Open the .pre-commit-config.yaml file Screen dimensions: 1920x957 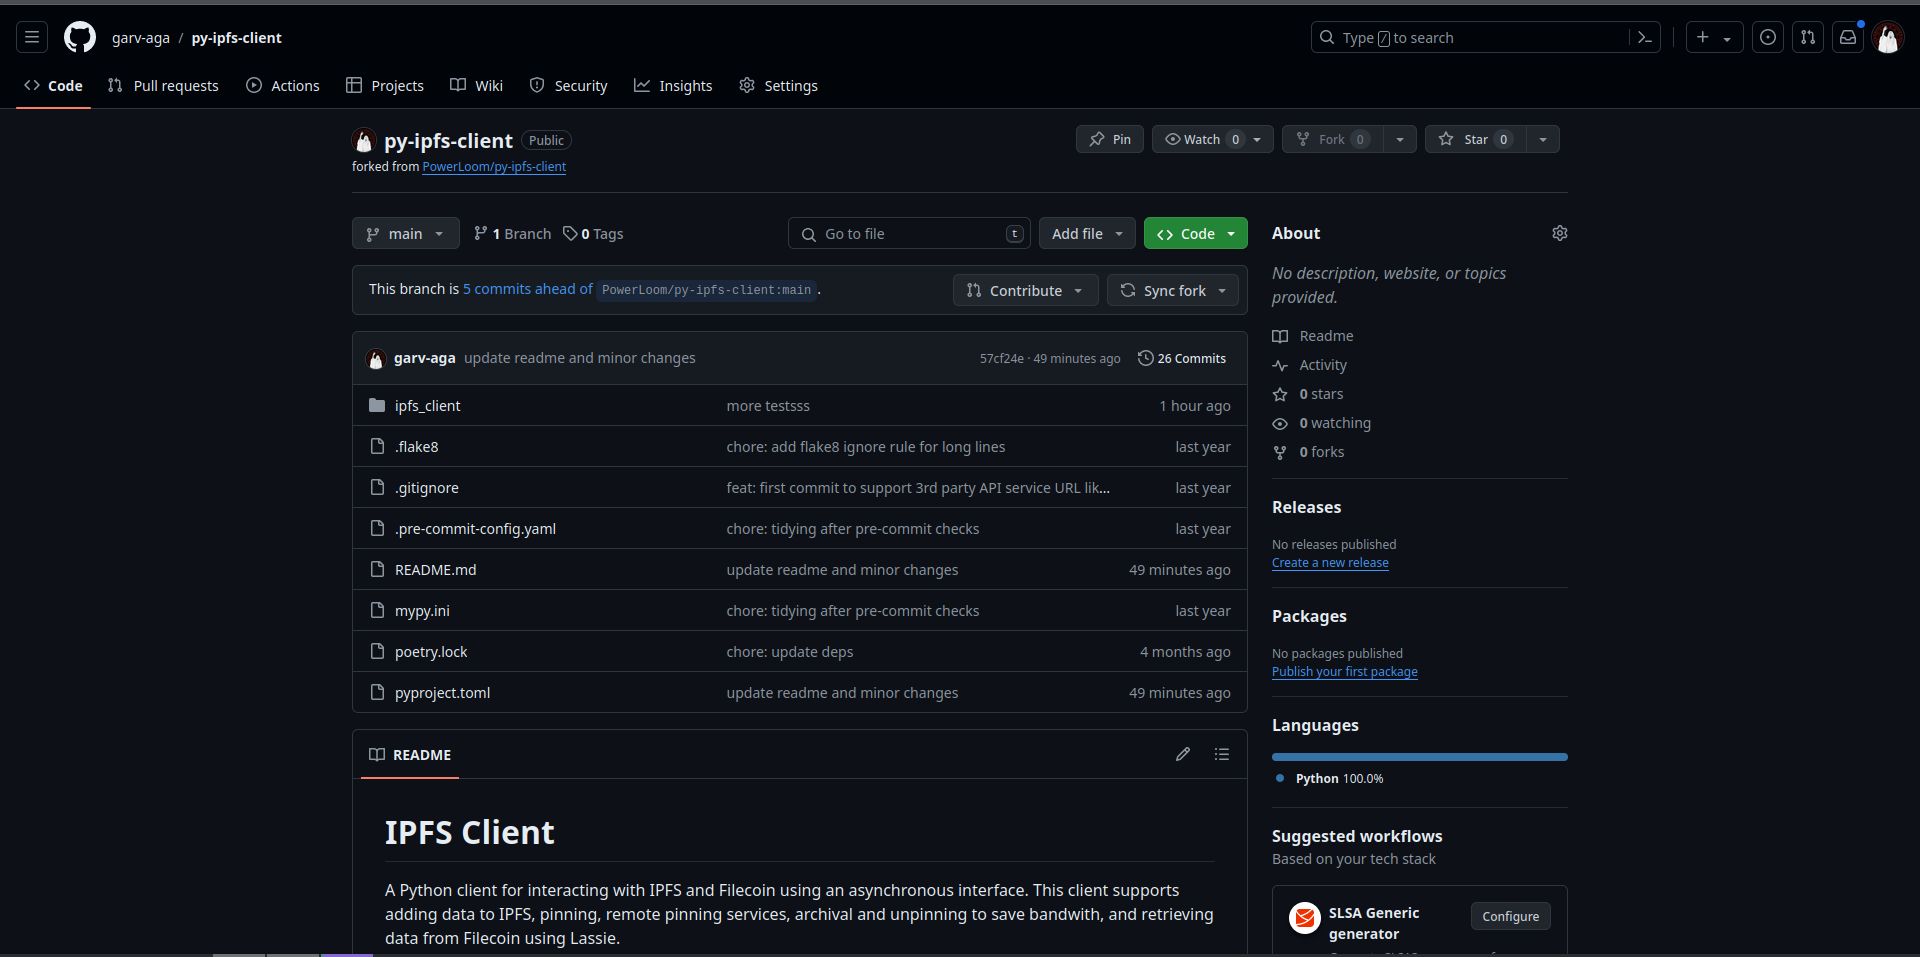[x=475, y=528]
